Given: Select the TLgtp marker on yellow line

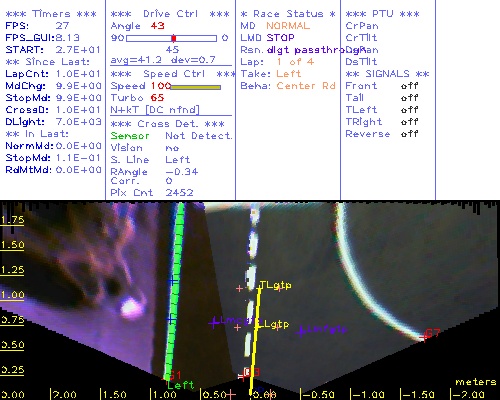Looking at the screenshot, I should pos(275,285).
